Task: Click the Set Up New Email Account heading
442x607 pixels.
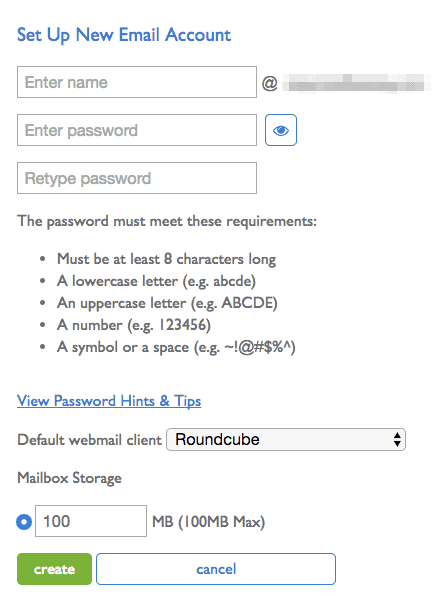Action: click(124, 35)
